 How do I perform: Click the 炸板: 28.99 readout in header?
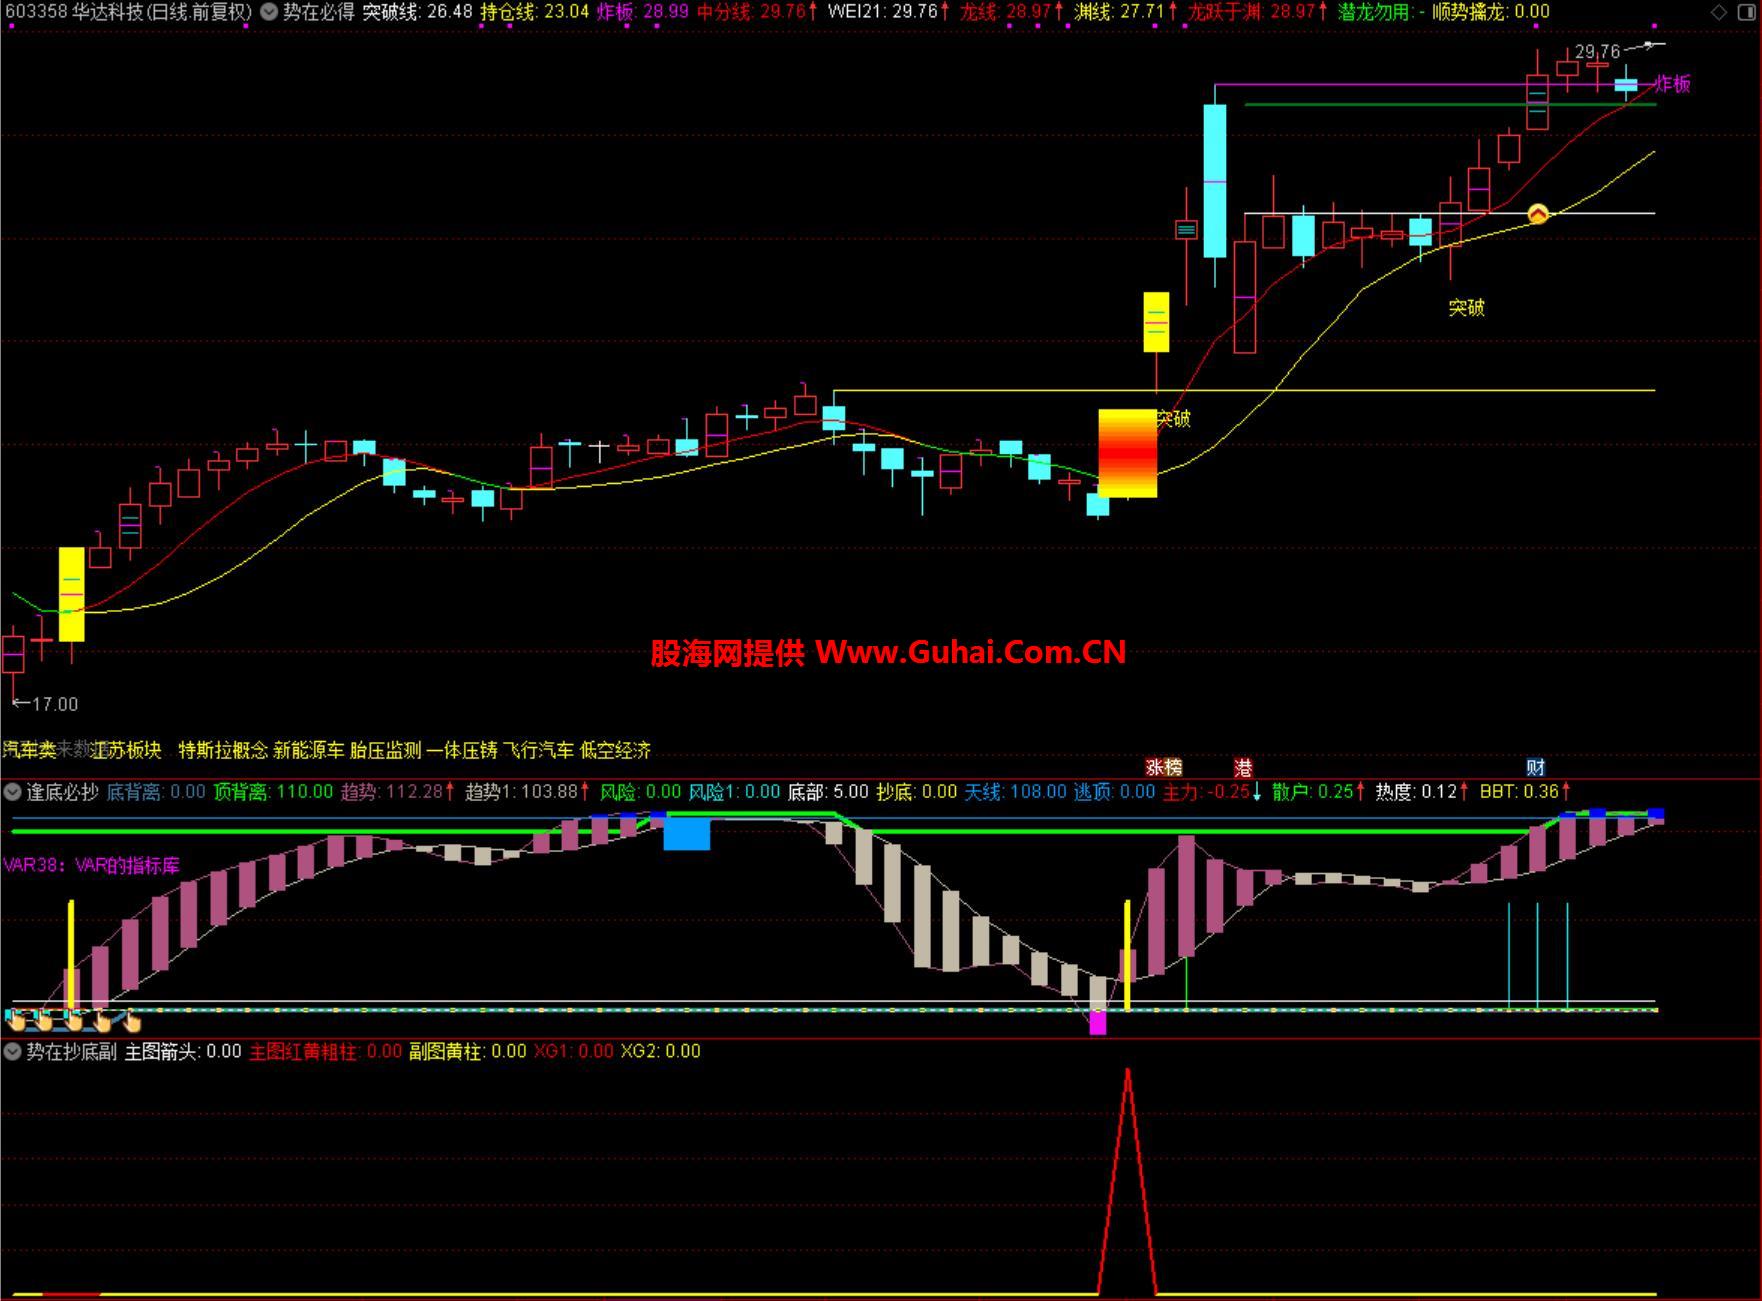643,12
